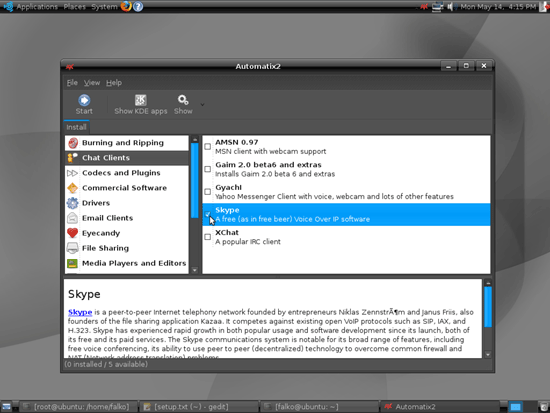Click the Automatix2 taskbar button
This screenshot has width=550, height=413.
tap(441, 407)
